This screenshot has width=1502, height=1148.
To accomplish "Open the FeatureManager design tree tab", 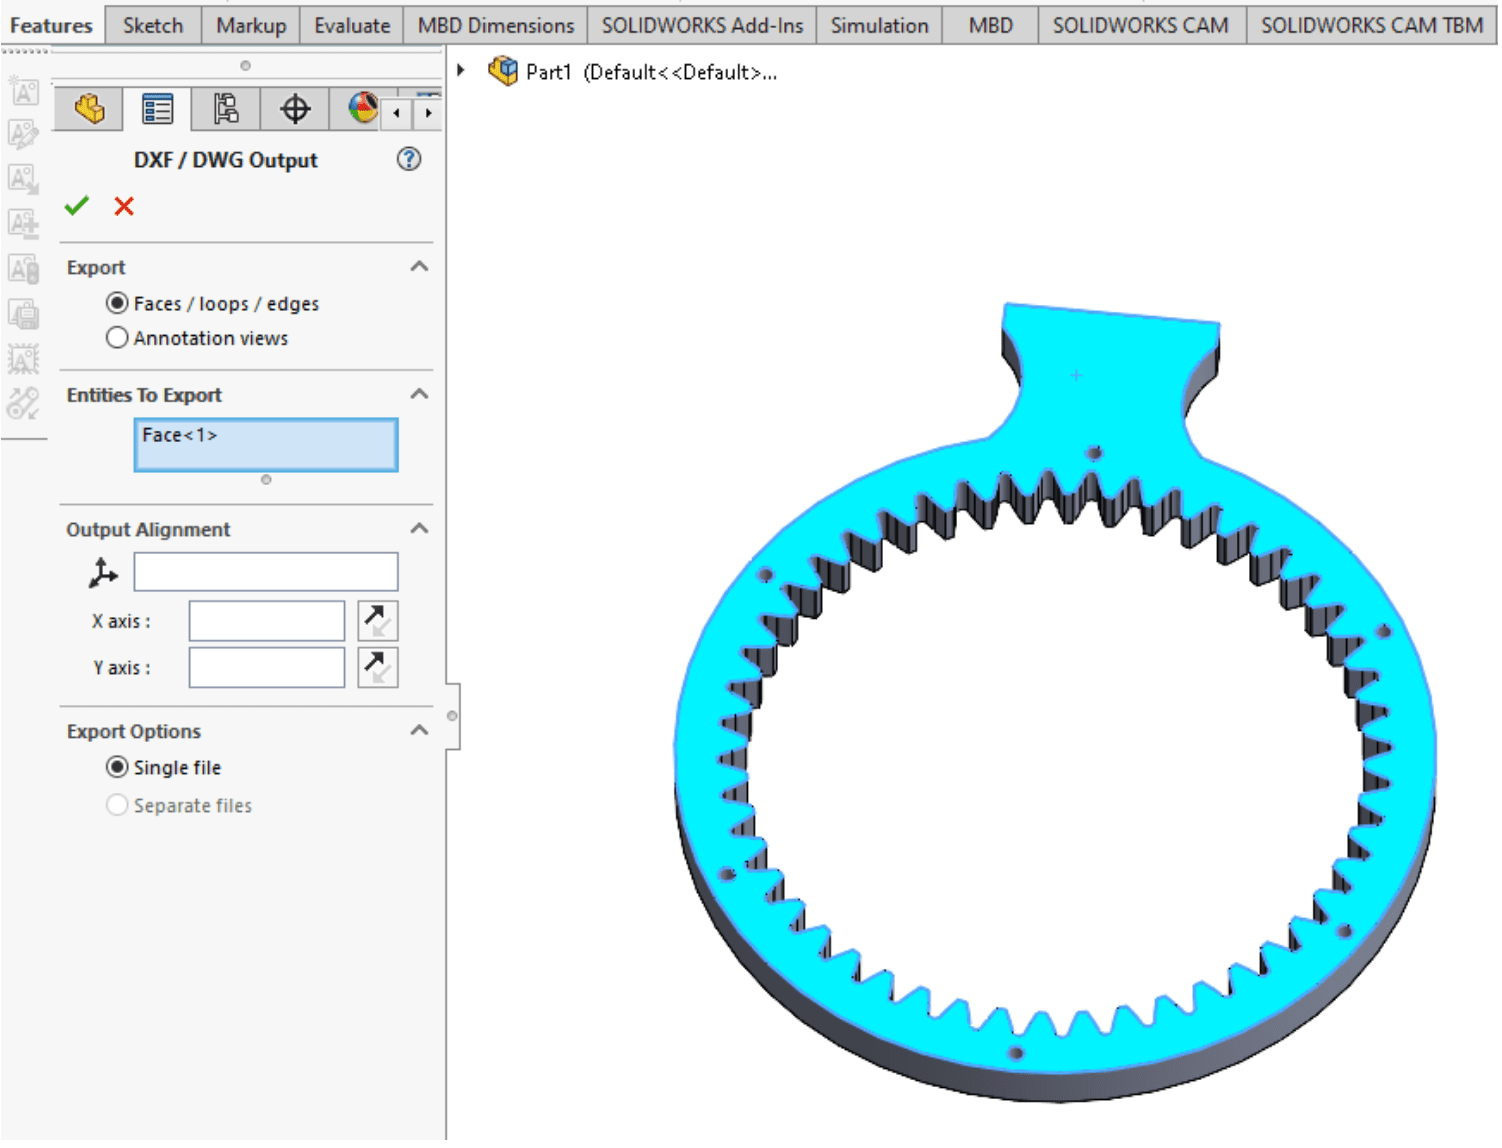I will 89,109.
